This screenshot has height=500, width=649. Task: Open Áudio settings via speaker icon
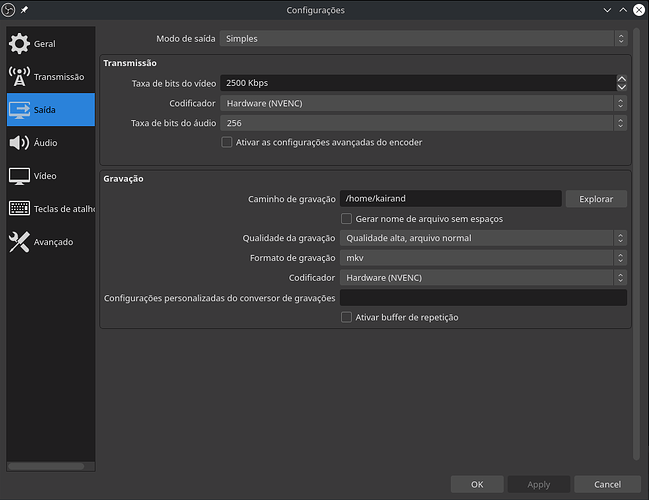(x=19, y=143)
